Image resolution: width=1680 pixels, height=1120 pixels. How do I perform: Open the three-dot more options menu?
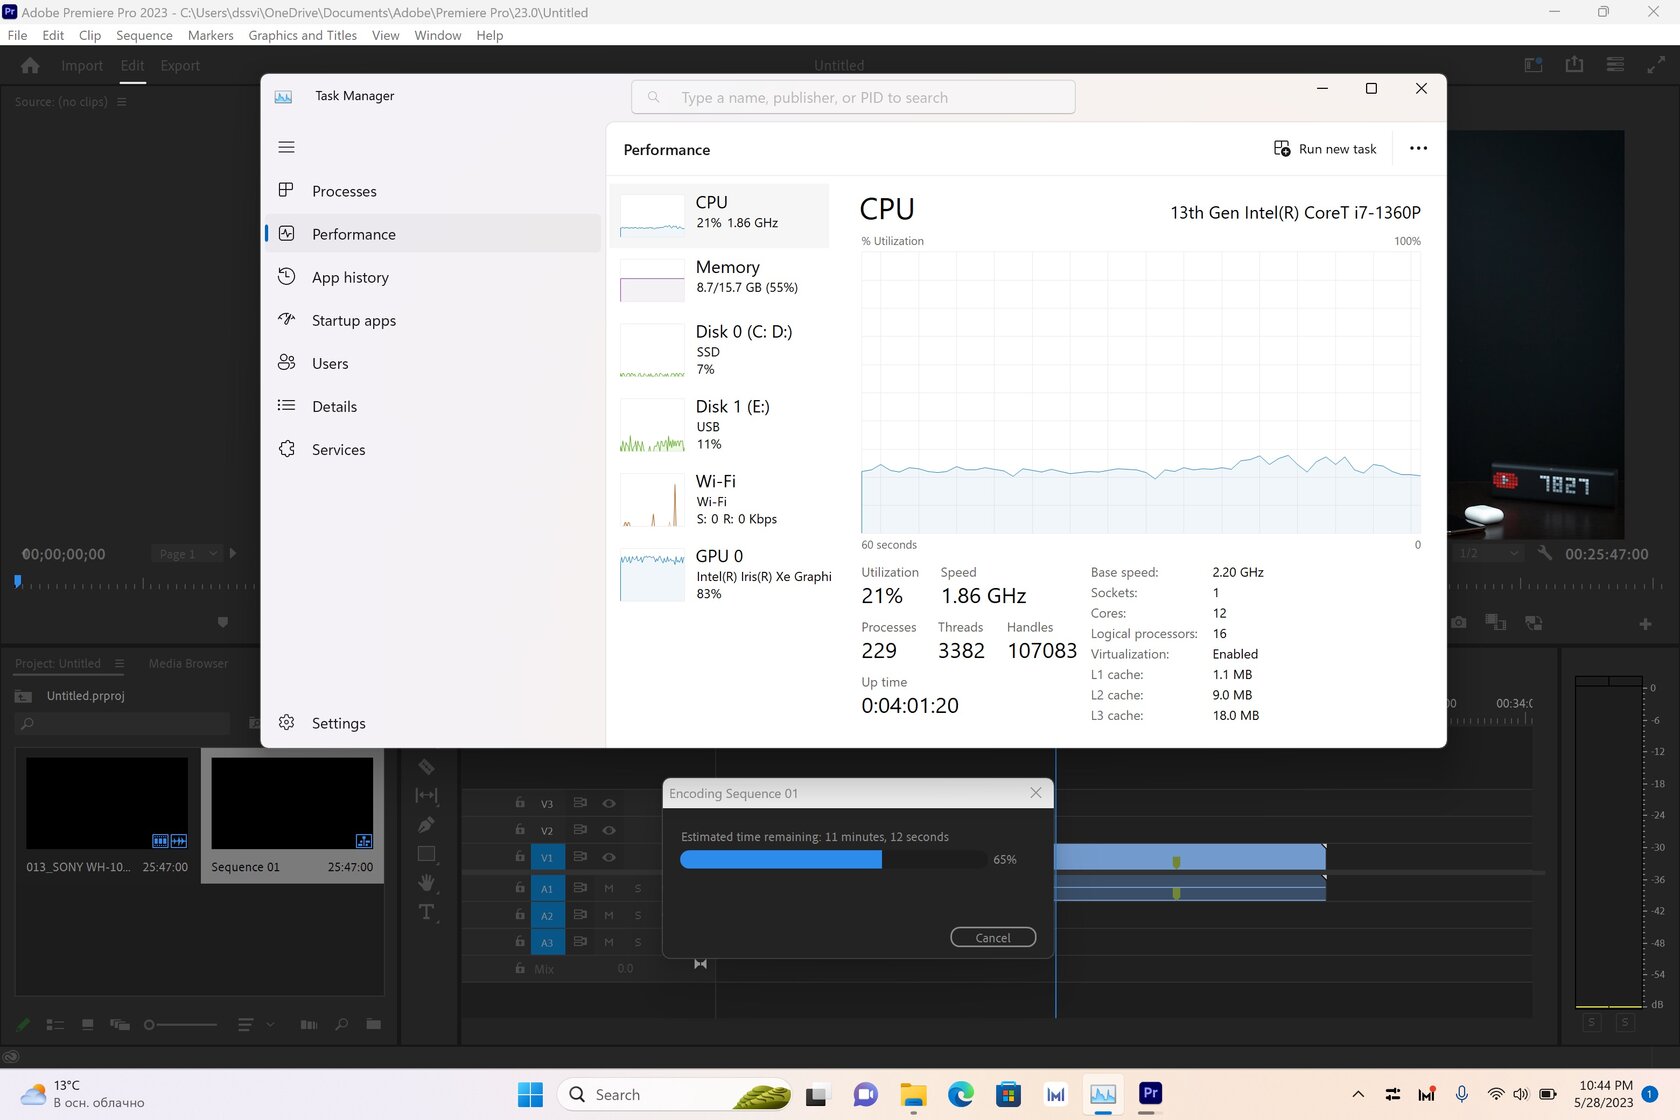pos(1418,149)
